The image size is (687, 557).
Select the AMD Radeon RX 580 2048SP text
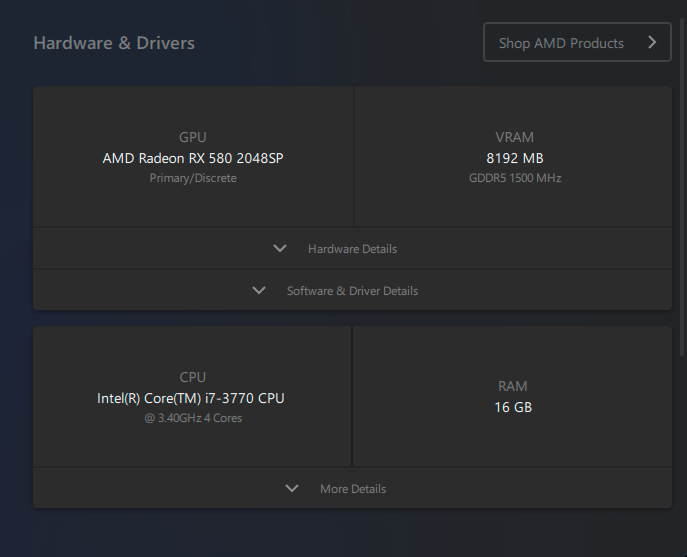click(193, 158)
